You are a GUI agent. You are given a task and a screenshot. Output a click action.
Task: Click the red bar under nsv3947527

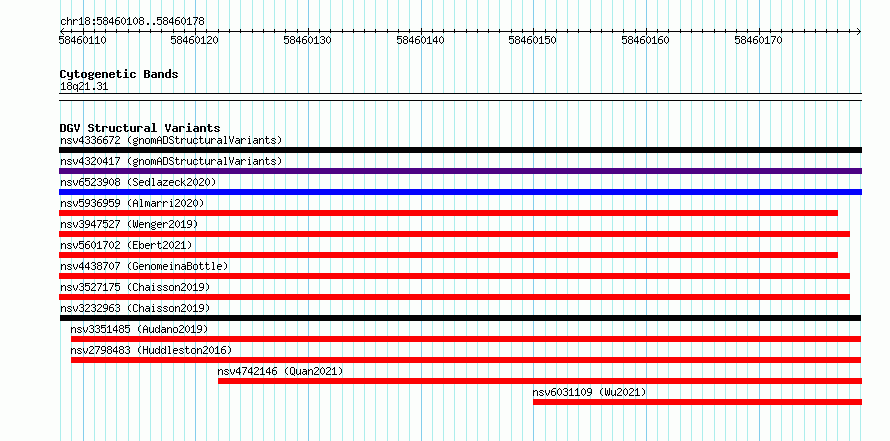[454, 234]
